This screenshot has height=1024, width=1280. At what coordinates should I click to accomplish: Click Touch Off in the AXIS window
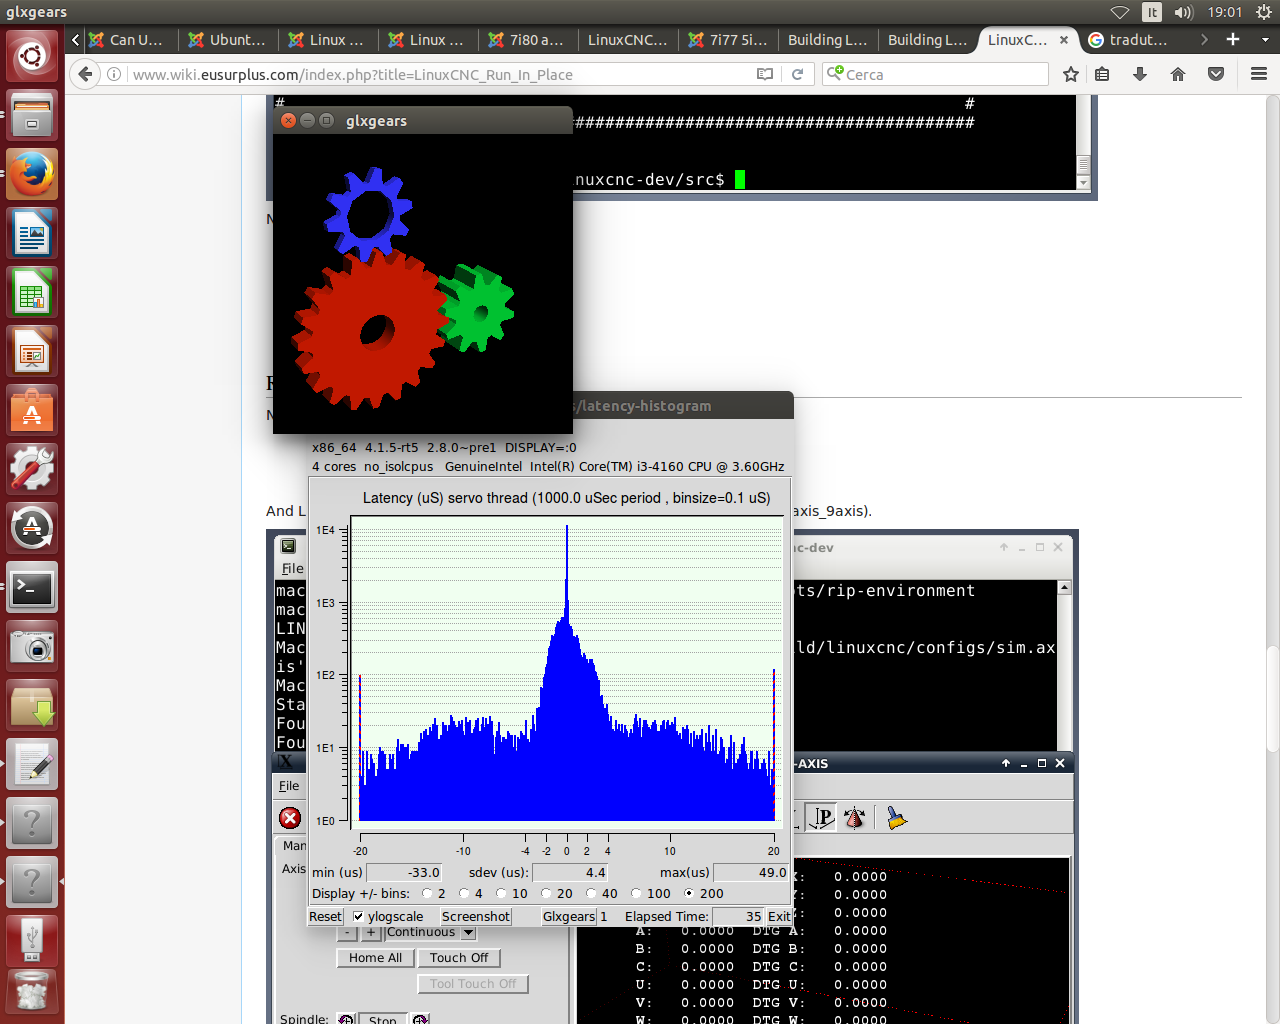pyautogui.click(x=459, y=957)
